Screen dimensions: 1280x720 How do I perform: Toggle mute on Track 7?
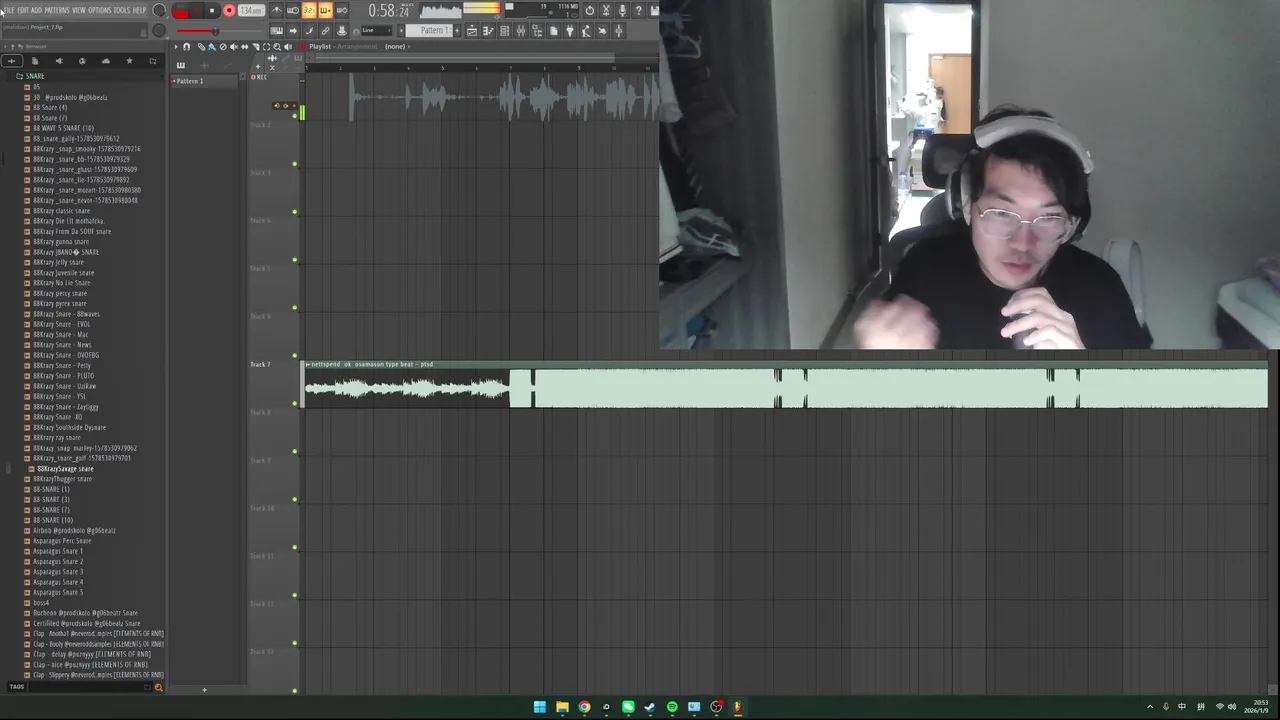coord(295,403)
